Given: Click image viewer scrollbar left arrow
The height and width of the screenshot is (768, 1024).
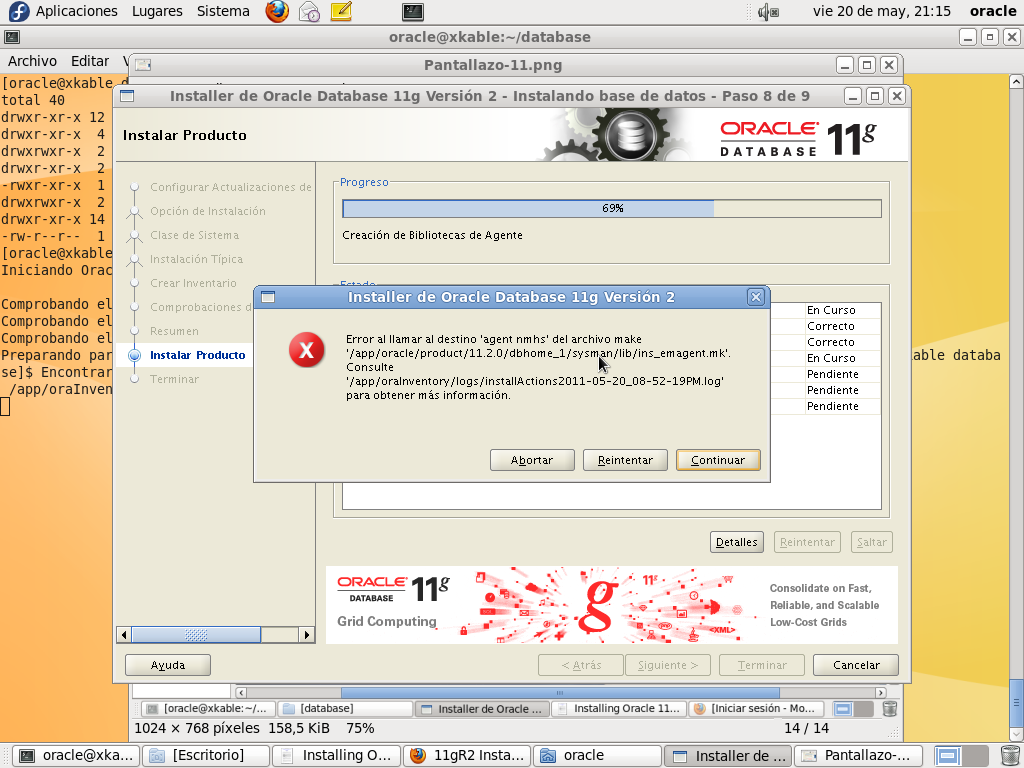Looking at the screenshot, I should click(x=241, y=692).
